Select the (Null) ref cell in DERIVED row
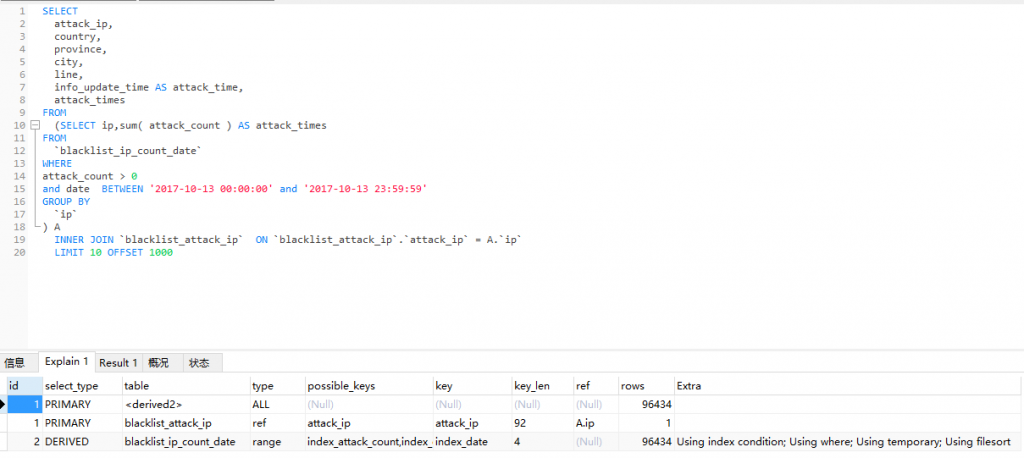 pyautogui.click(x=596, y=442)
